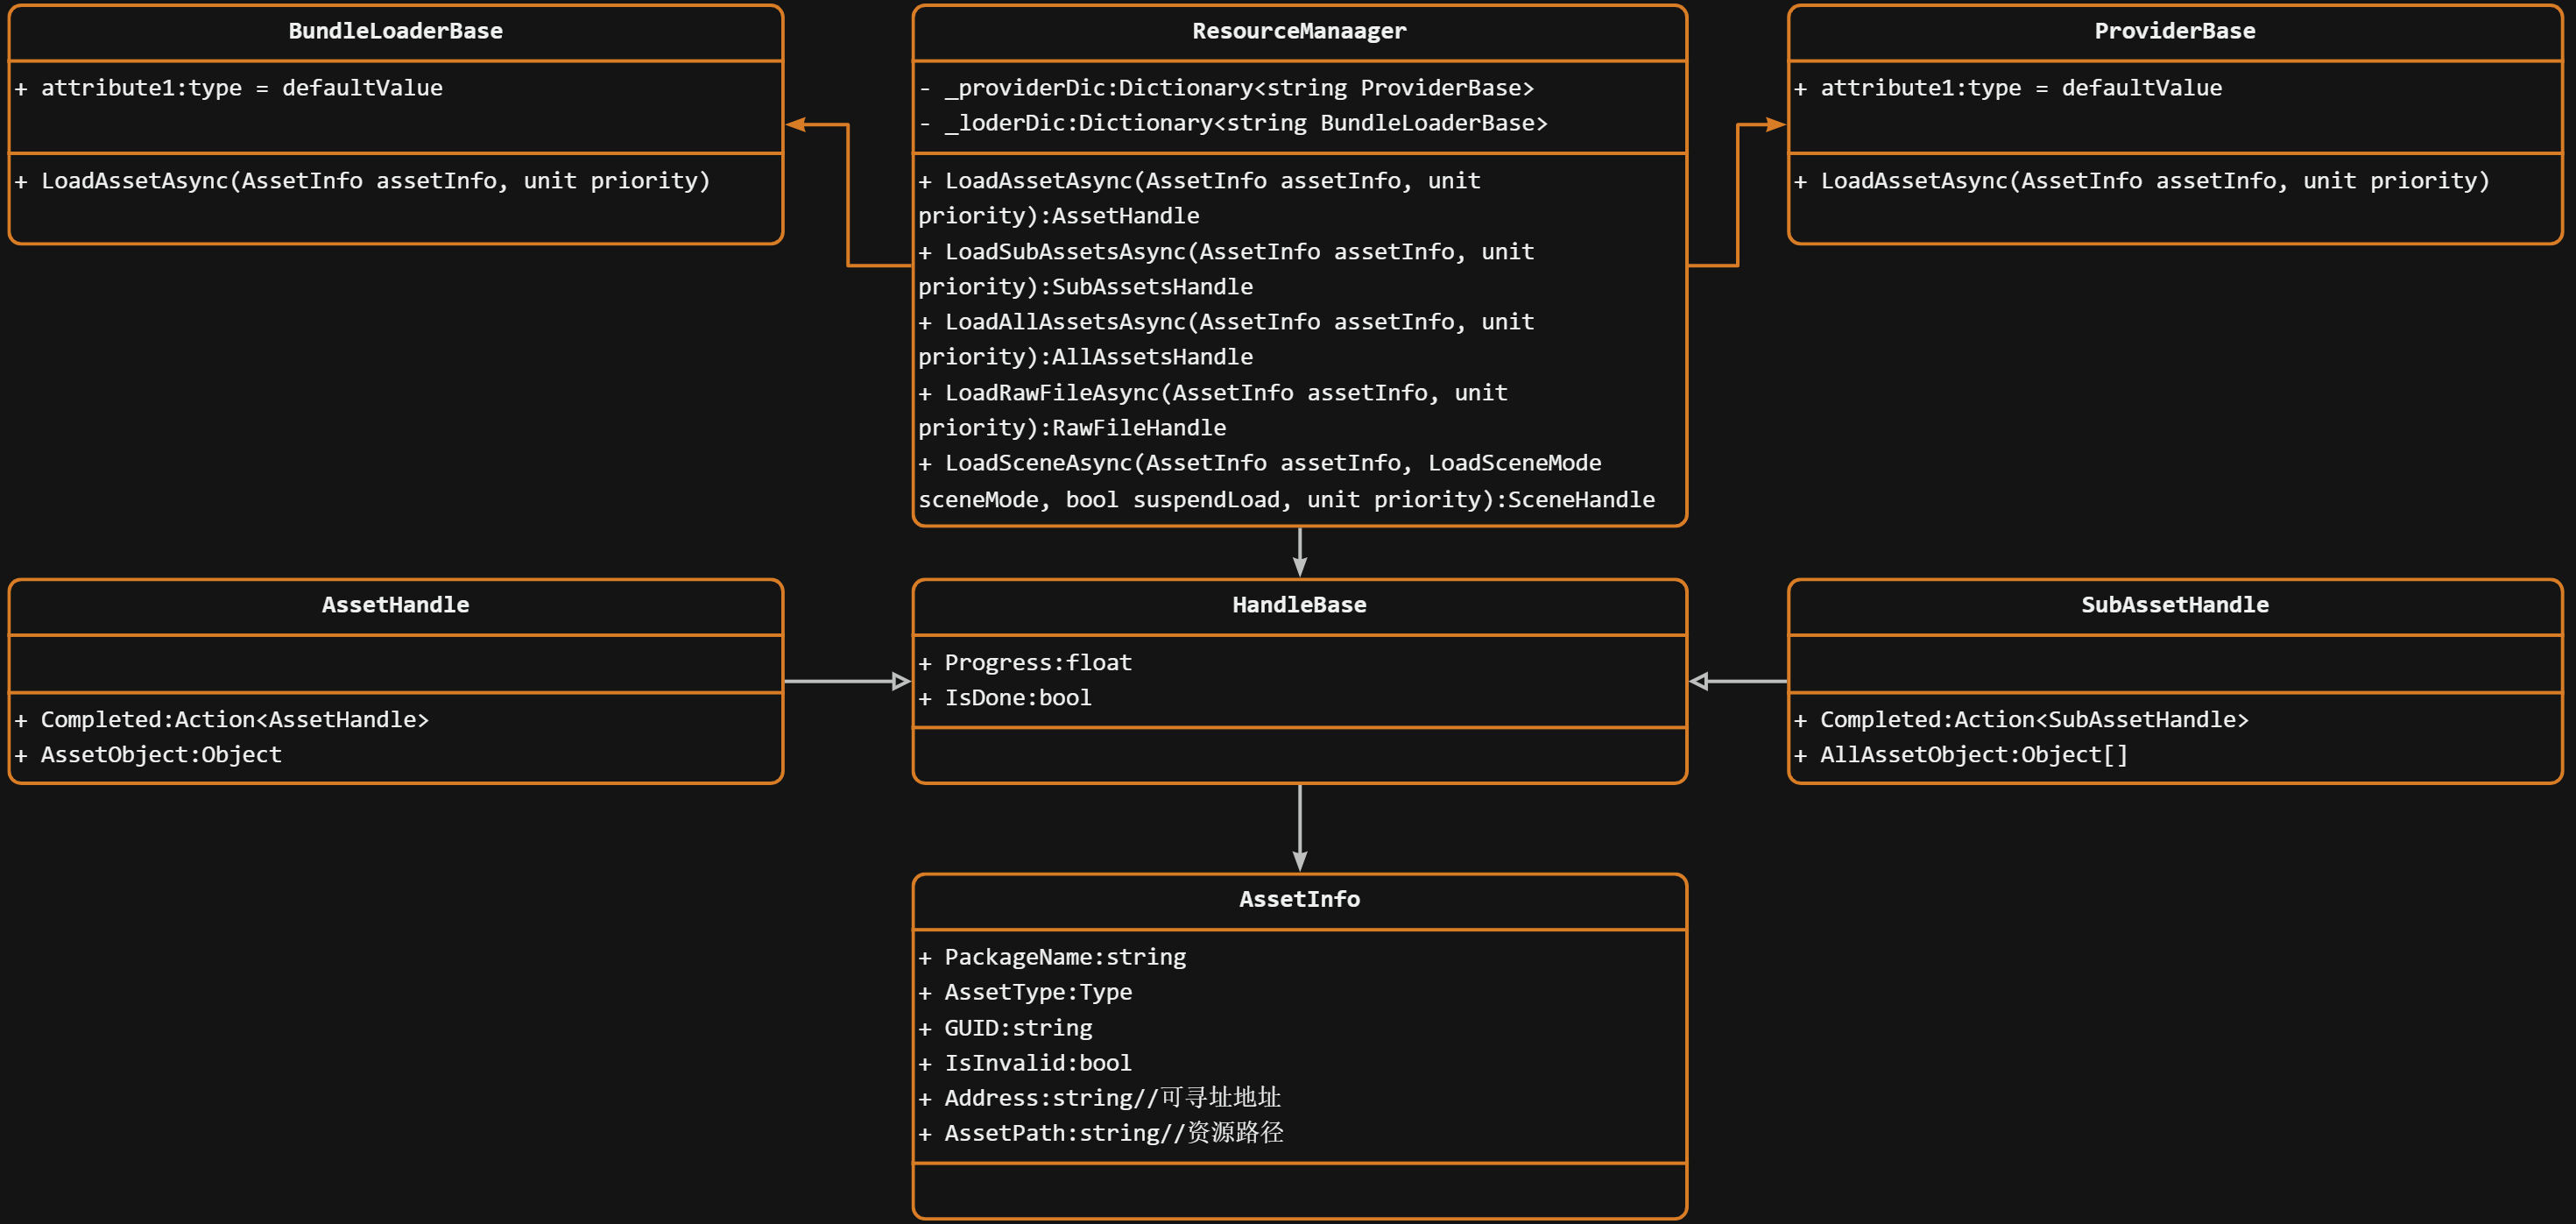The image size is (2576, 1224).
Task: Click arrowhead pointing into BundleLoaderBase
Action: 796,124
